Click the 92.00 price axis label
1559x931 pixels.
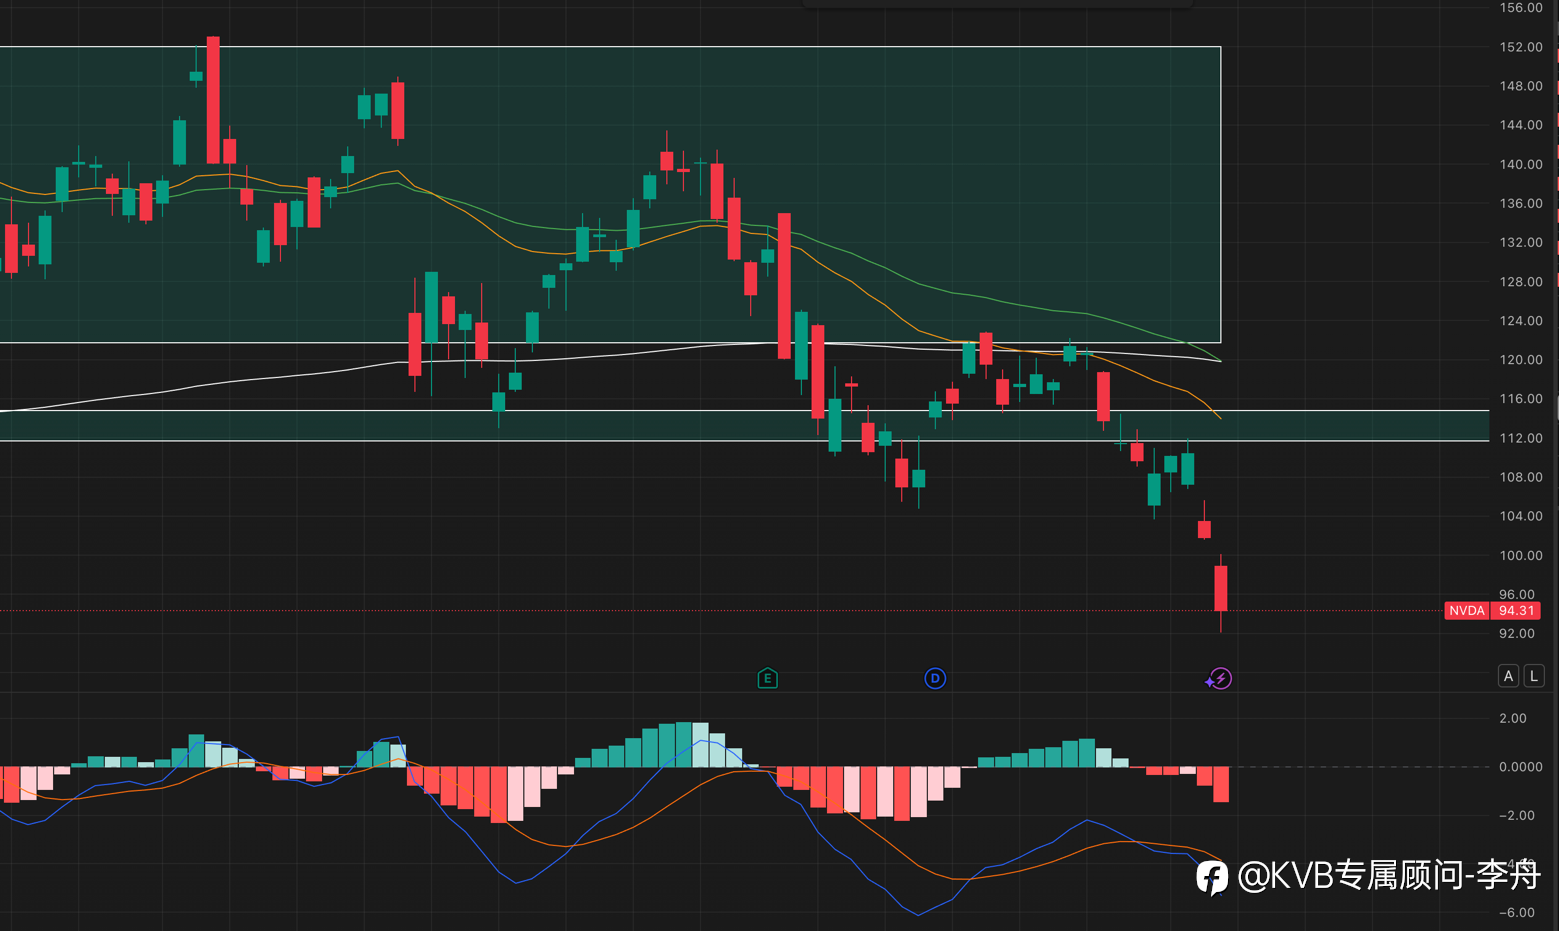1517,633
